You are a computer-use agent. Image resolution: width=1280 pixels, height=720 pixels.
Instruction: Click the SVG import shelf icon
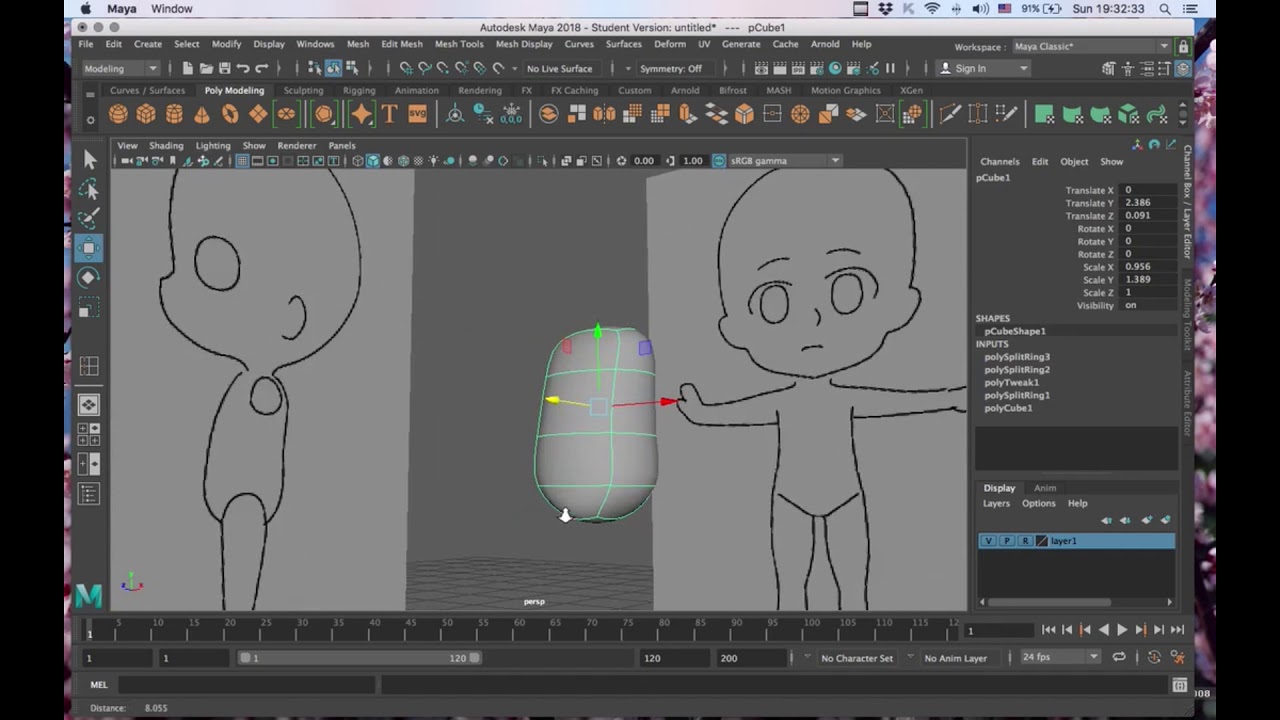tap(417, 114)
